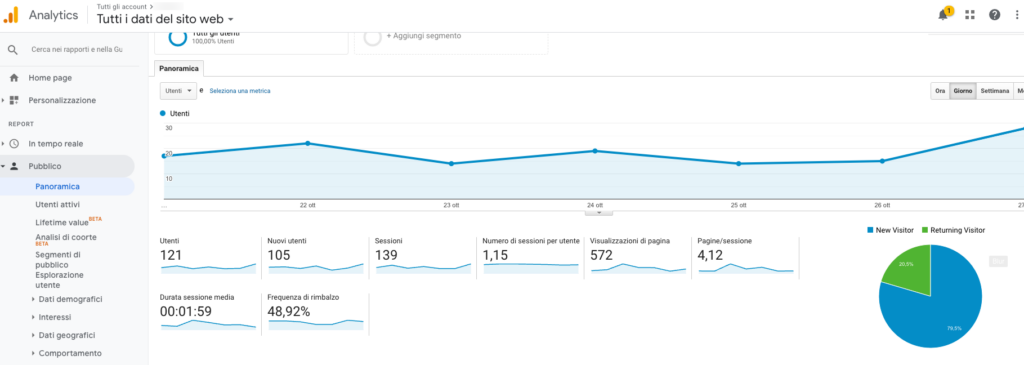Open the Google apps grid icon
This screenshot has width=1024, height=365.
point(970,15)
